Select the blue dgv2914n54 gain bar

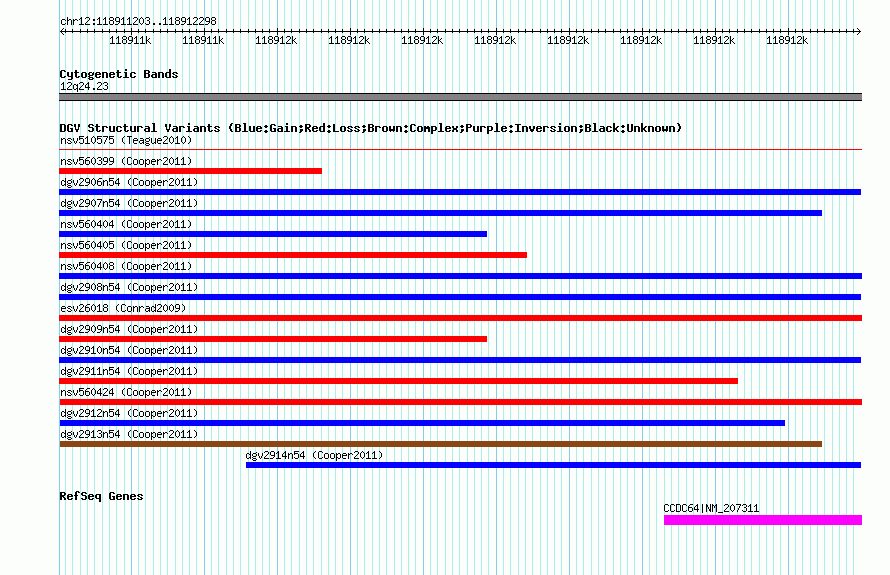(553, 465)
